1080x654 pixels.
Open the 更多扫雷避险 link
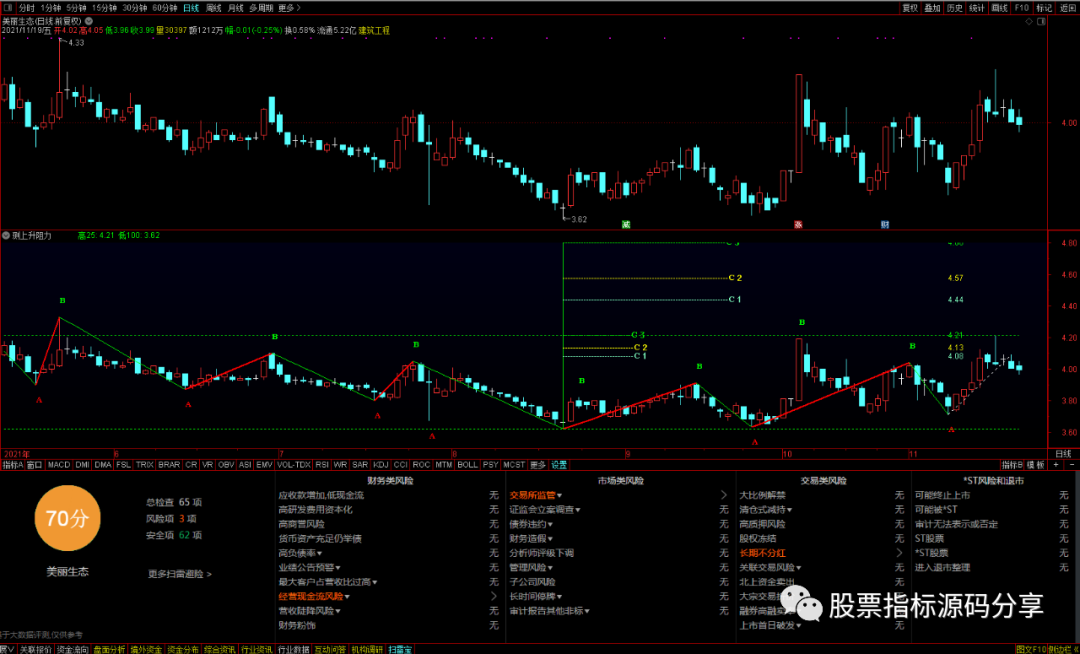pos(180,573)
